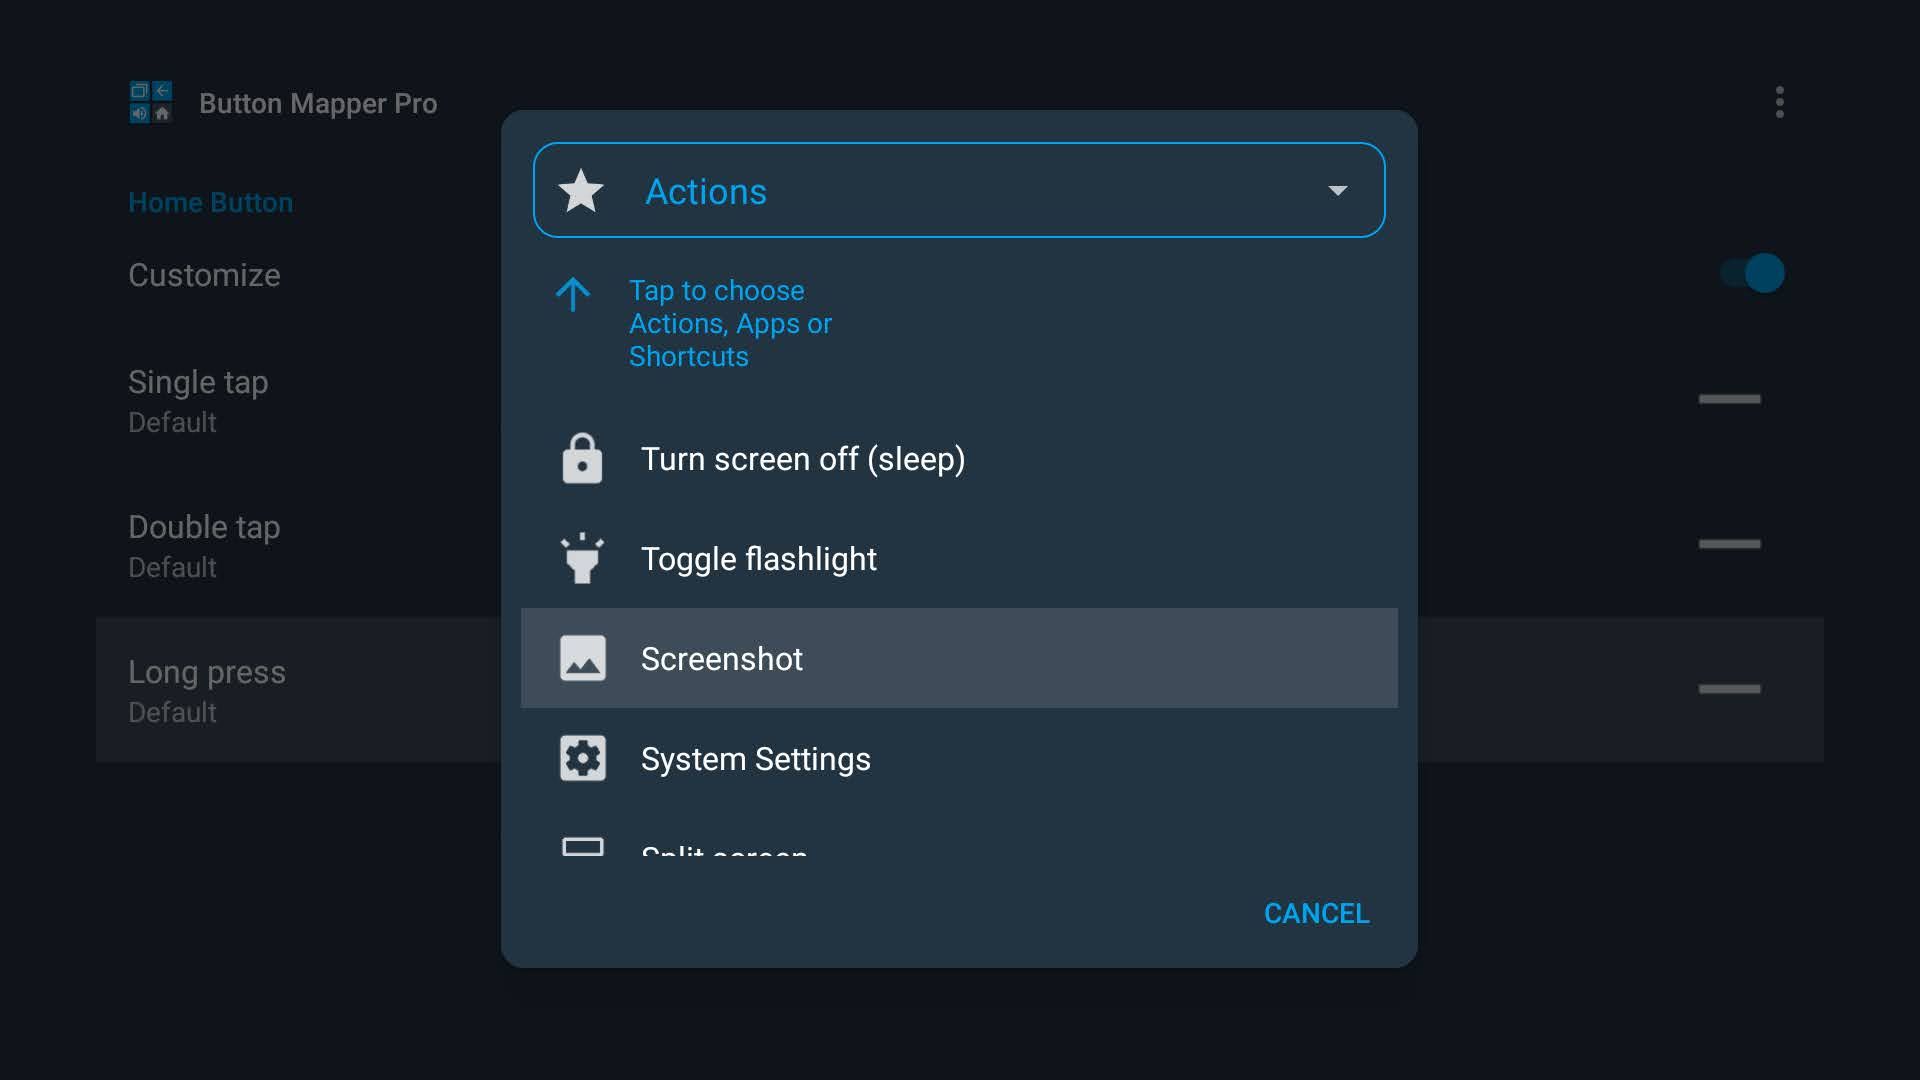Image resolution: width=1920 pixels, height=1080 pixels.
Task: Click the System Settings gear icon
Action: tap(583, 757)
